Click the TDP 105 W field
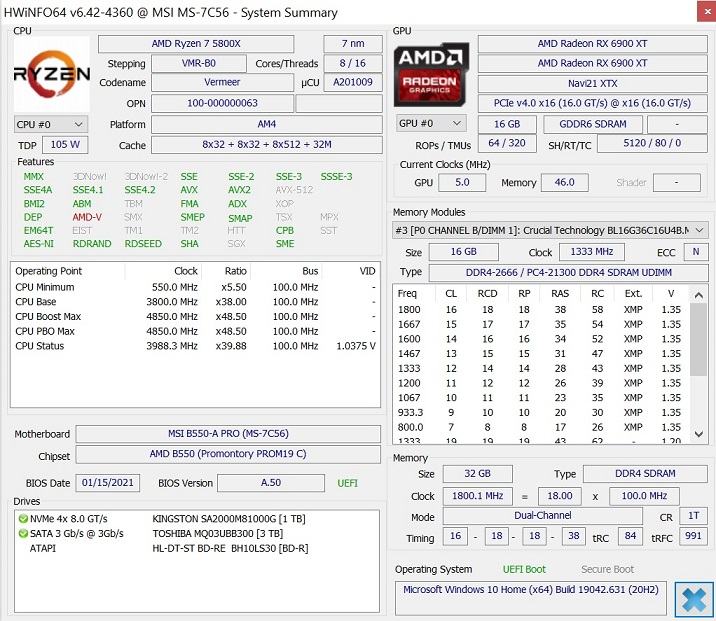Viewport: 716px width, 621px height. pyautogui.click(x=65, y=145)
